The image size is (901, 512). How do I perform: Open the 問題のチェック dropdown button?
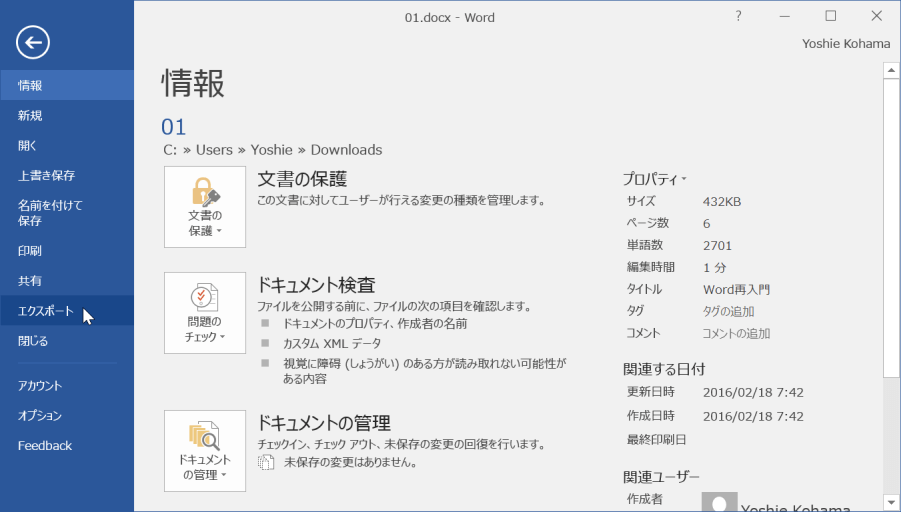click(x=205, y=313)
